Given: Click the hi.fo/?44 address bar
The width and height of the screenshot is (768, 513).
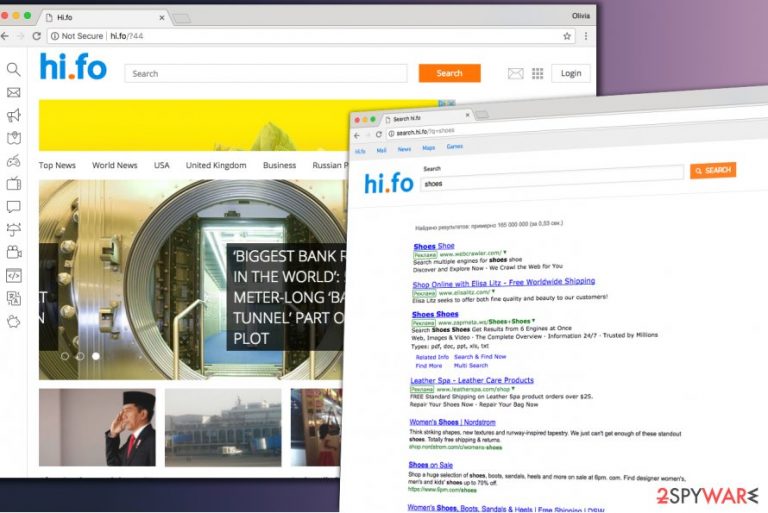Looking at the screenshot, I should 309,36.
